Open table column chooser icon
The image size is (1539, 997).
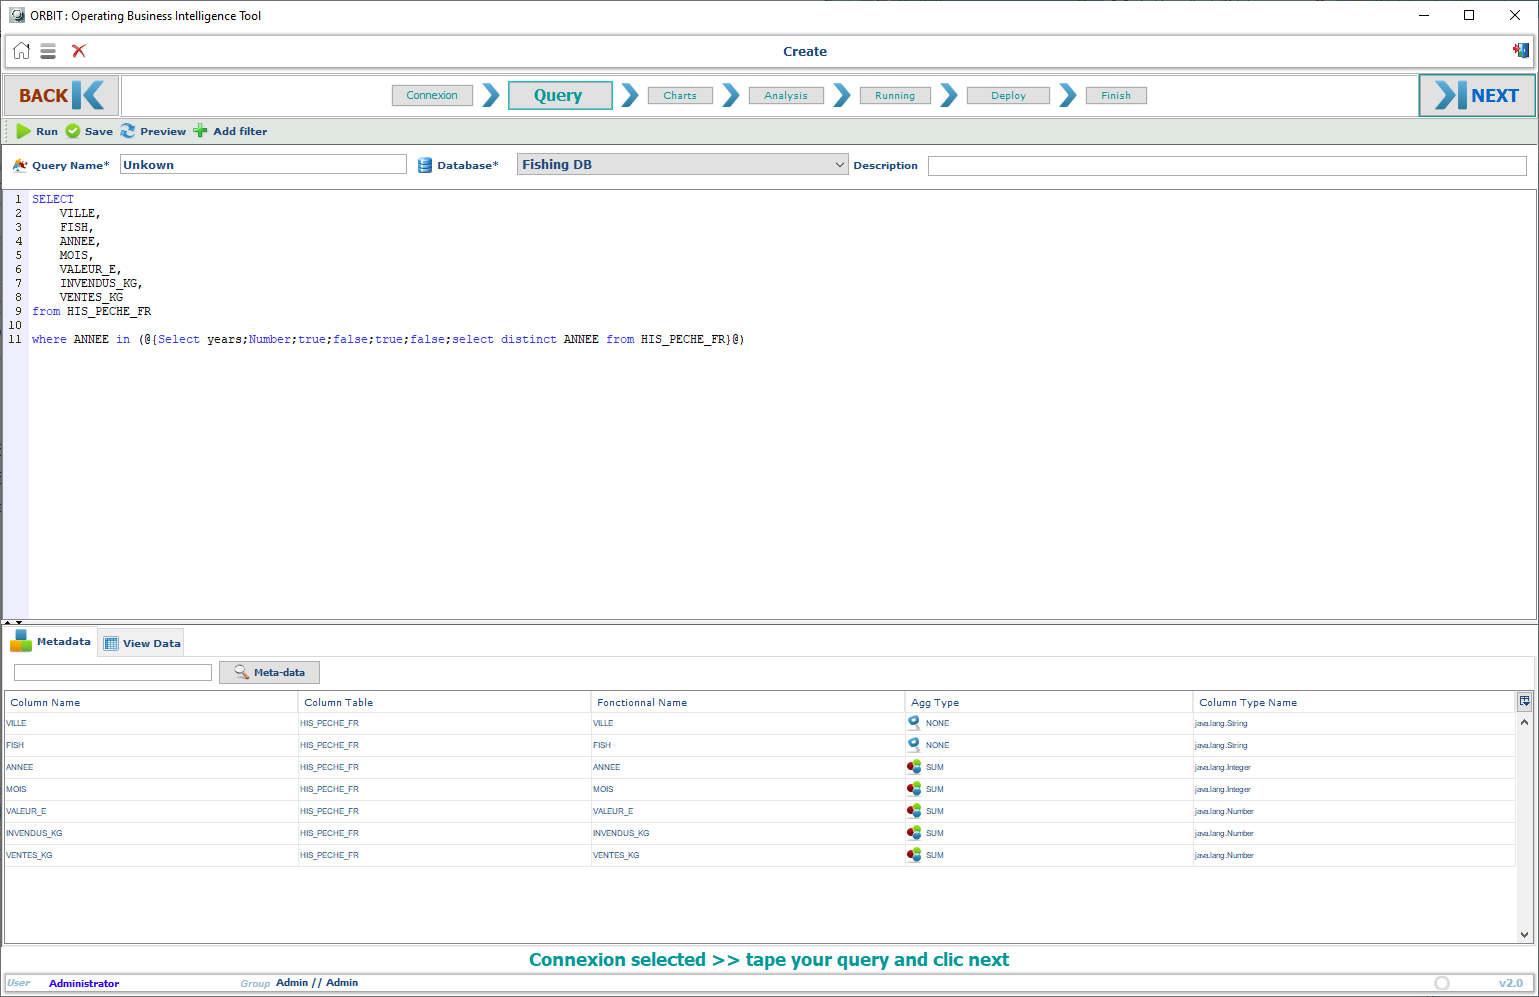click(x=1524, y=701)
